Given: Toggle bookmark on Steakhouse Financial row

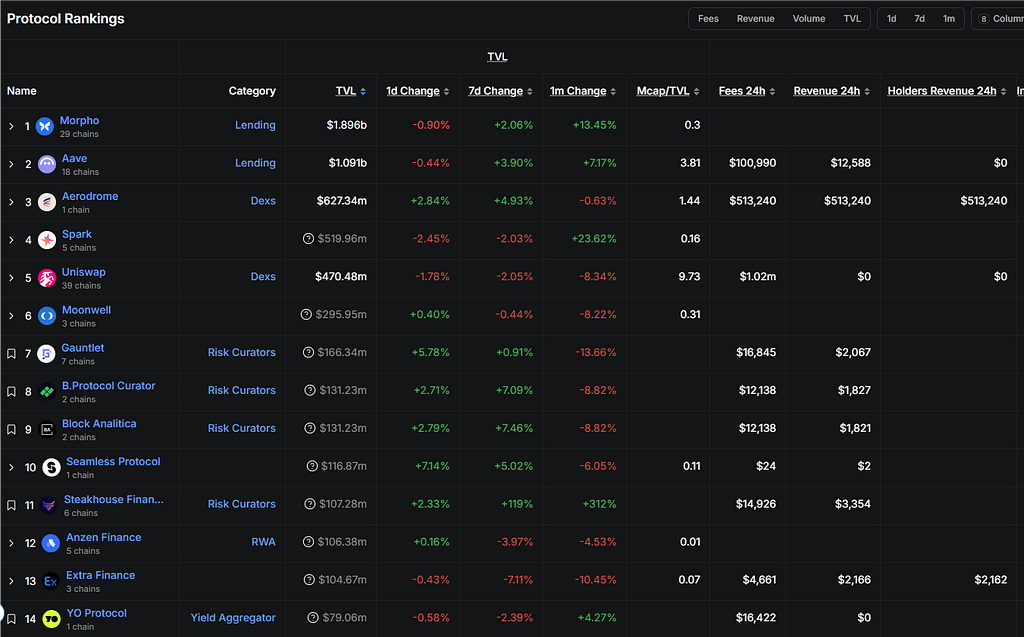Looking at the screenshot, I should 11,505.
